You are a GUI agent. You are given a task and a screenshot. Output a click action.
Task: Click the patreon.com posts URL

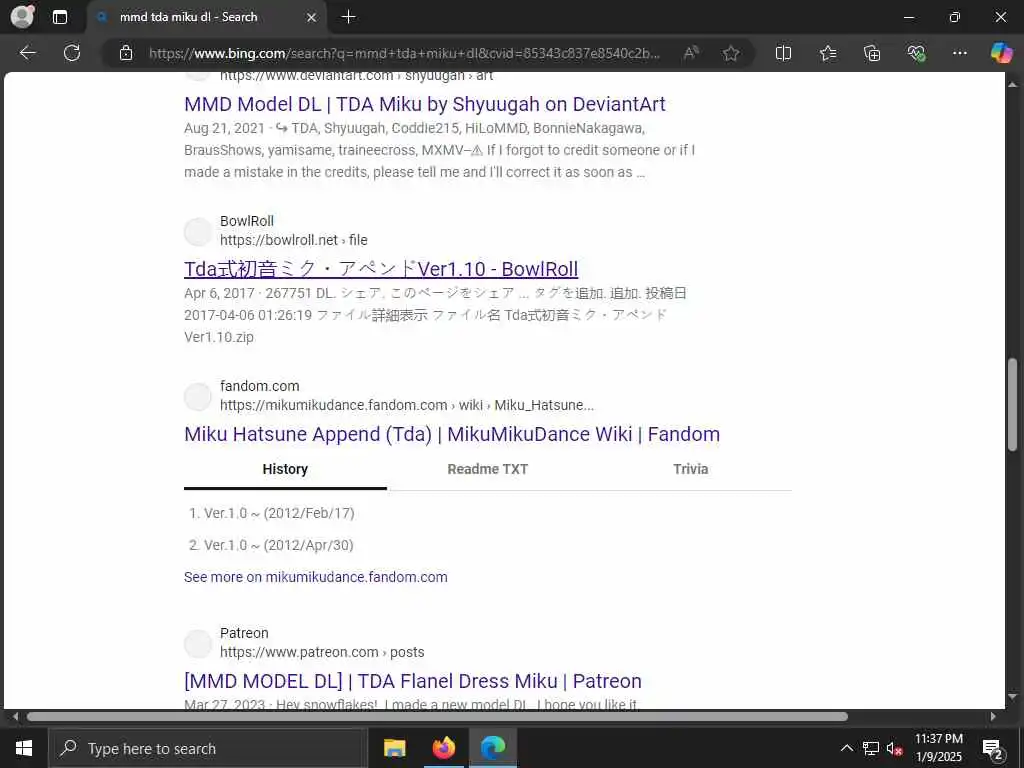322,652
